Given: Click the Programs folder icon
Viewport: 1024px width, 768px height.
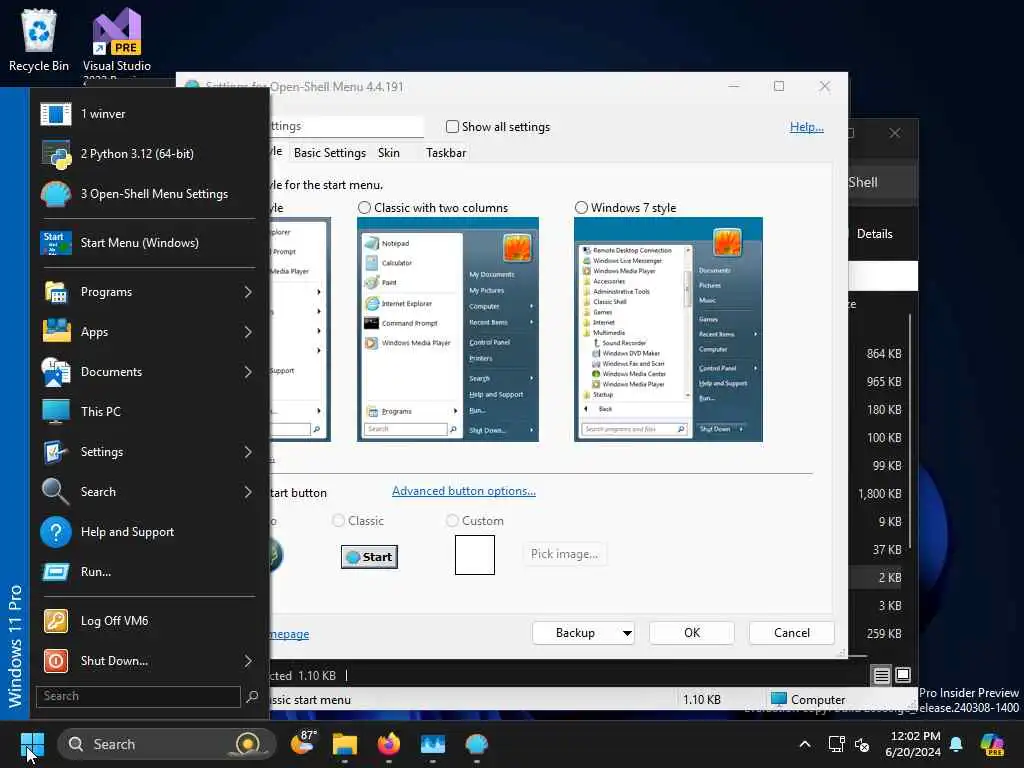Looking at the screenshot, I should tap(56, 292).
